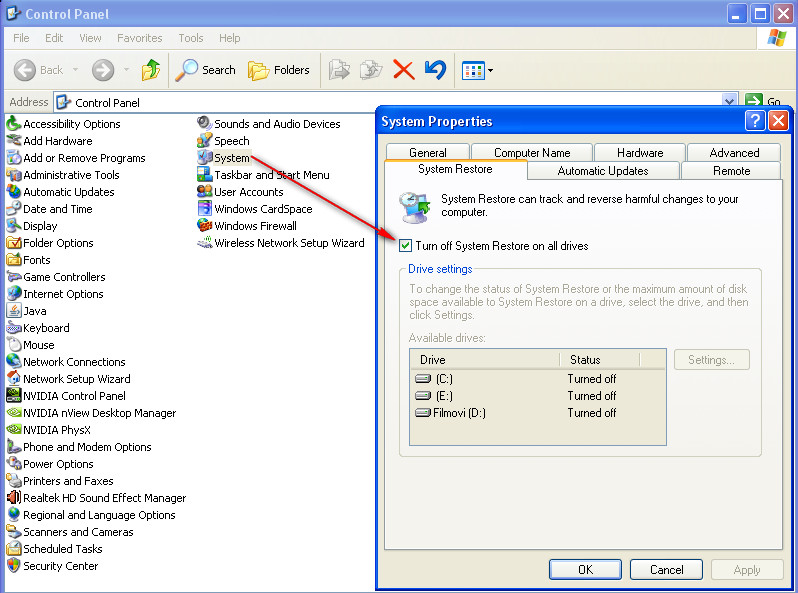Open the Help menu
The width and height of the screenshot is (798, 593).
(230, 38)
